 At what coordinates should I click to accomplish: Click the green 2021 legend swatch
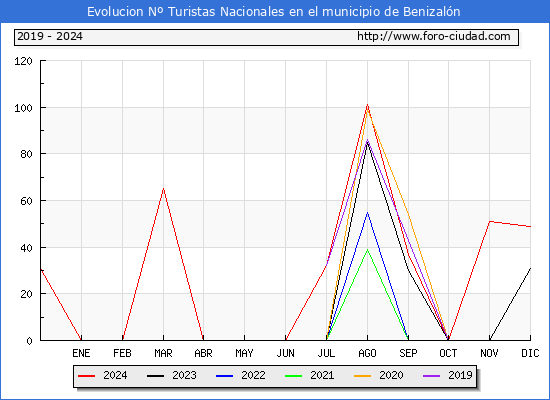coord(294,376)
